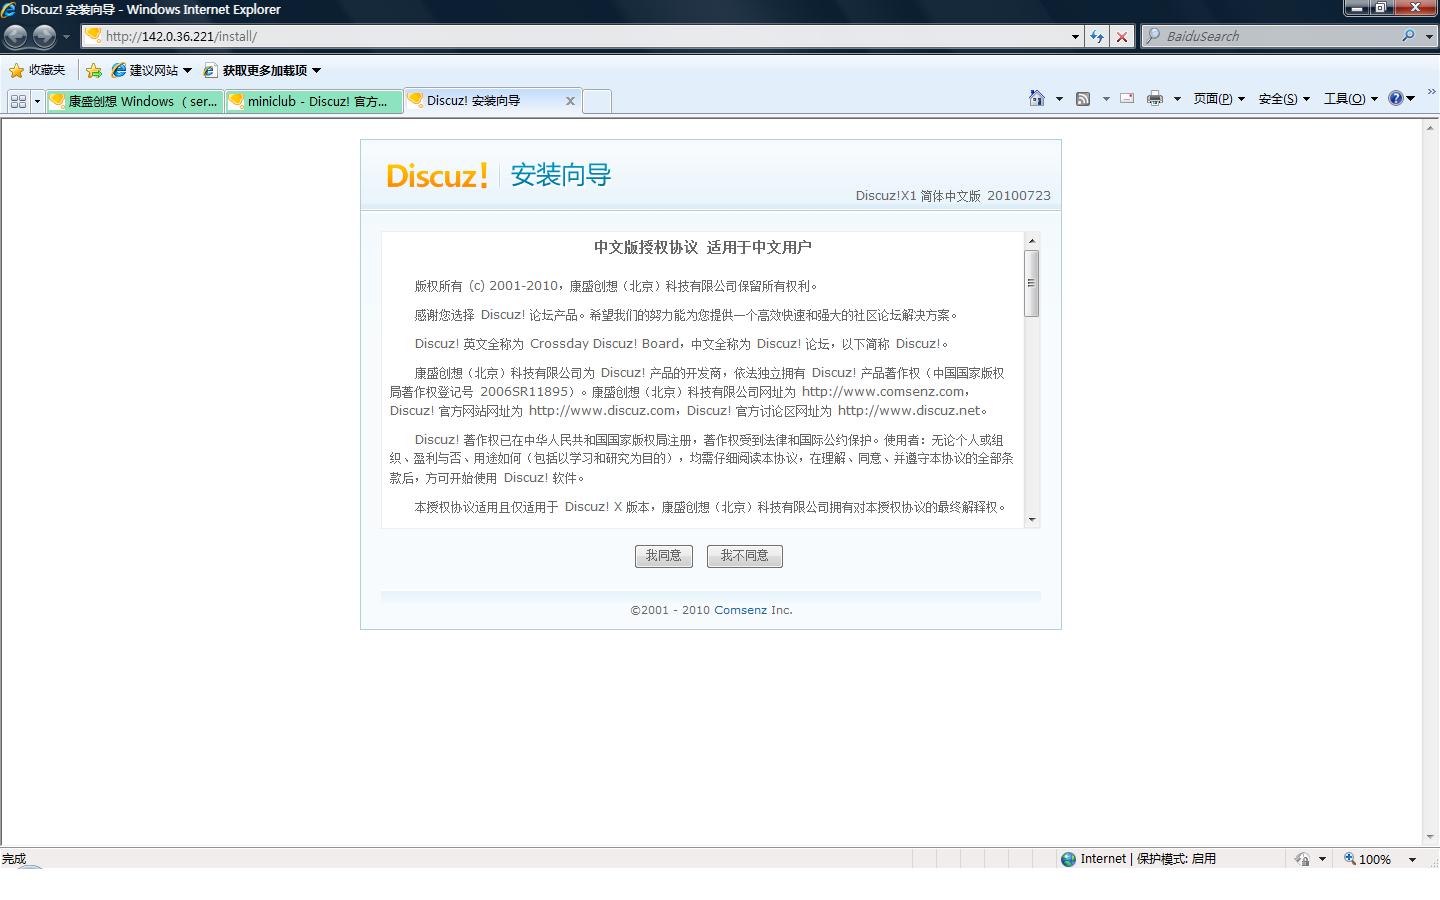Open the search provider options dropdown
The height and width of the screenshot is (900, 1440).
tap(1429, 36)
